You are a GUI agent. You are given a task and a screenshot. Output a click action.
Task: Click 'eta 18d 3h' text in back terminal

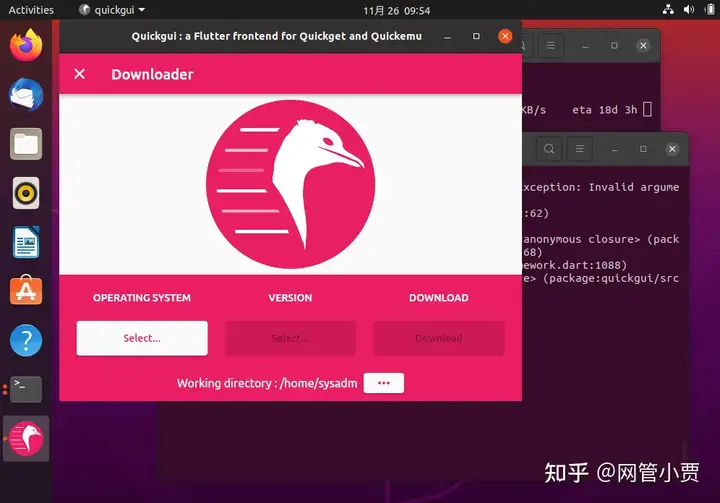point(605,110)
